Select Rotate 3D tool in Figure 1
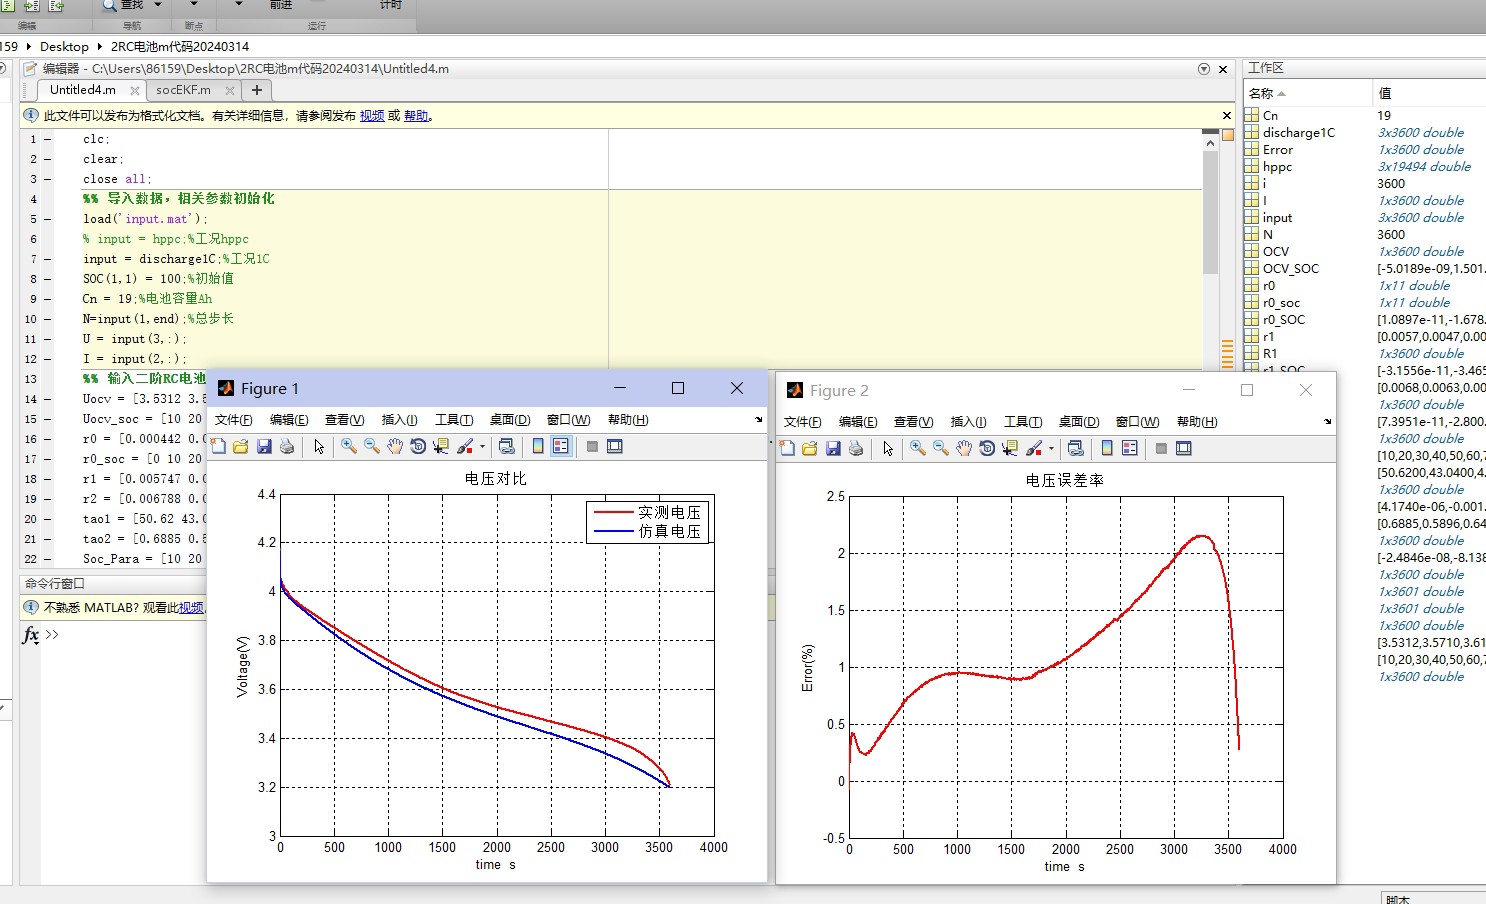Viewport: 1486px width, 904px height. [x=418, y=446]
